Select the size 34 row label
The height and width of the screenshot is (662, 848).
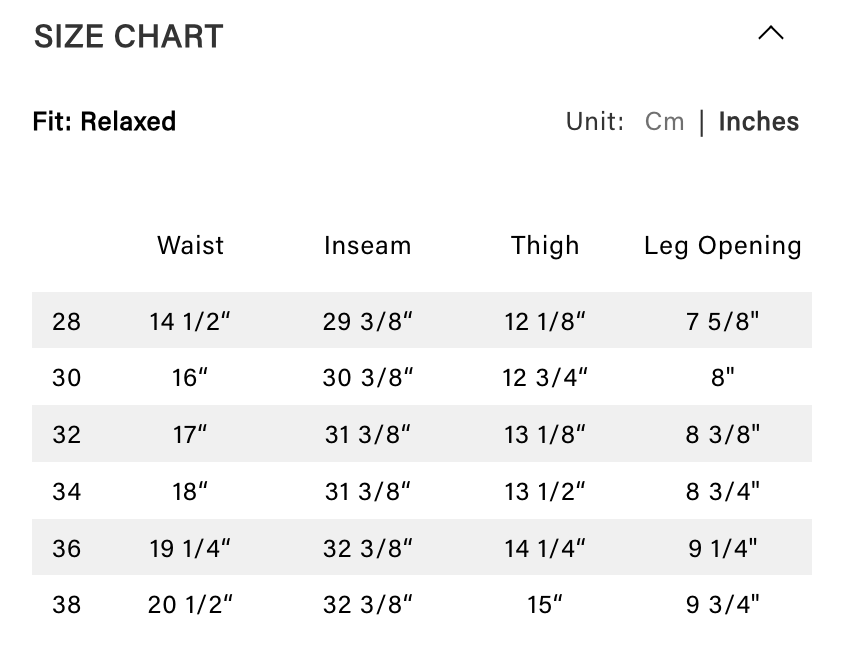pos(66,491)
